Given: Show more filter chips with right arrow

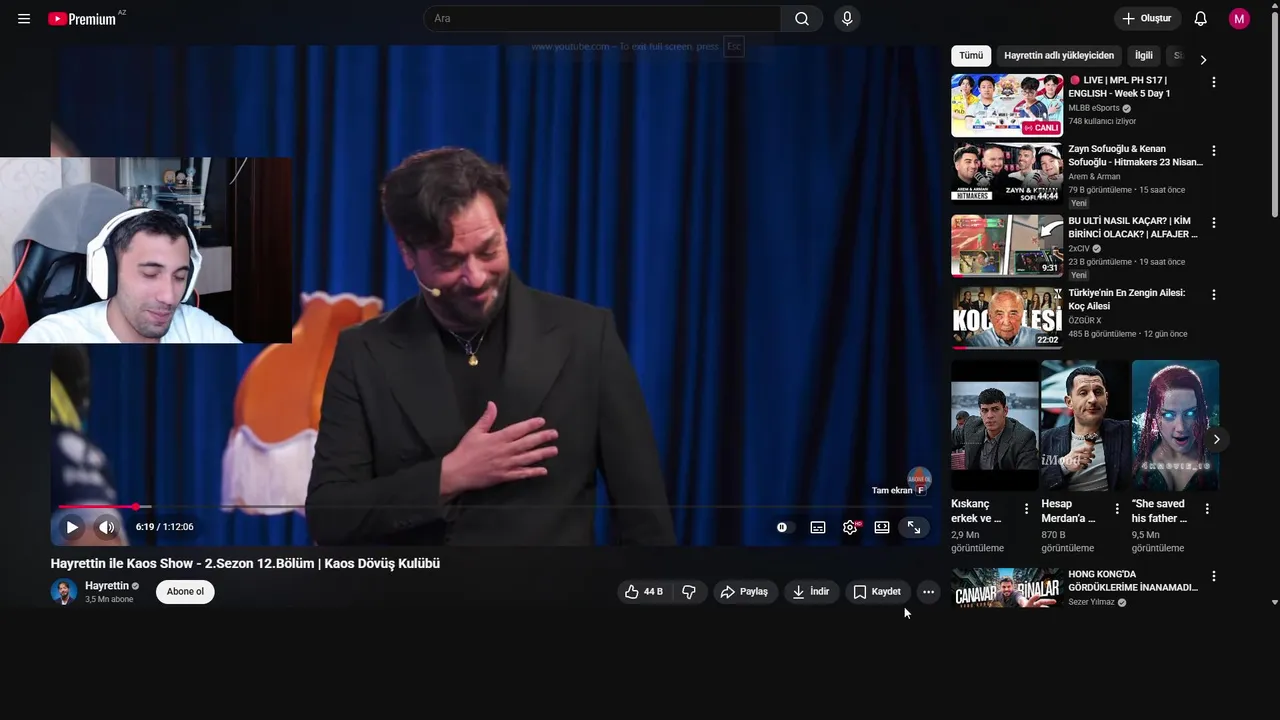Looking at the screenshot, I should (x=1203, y=59).
